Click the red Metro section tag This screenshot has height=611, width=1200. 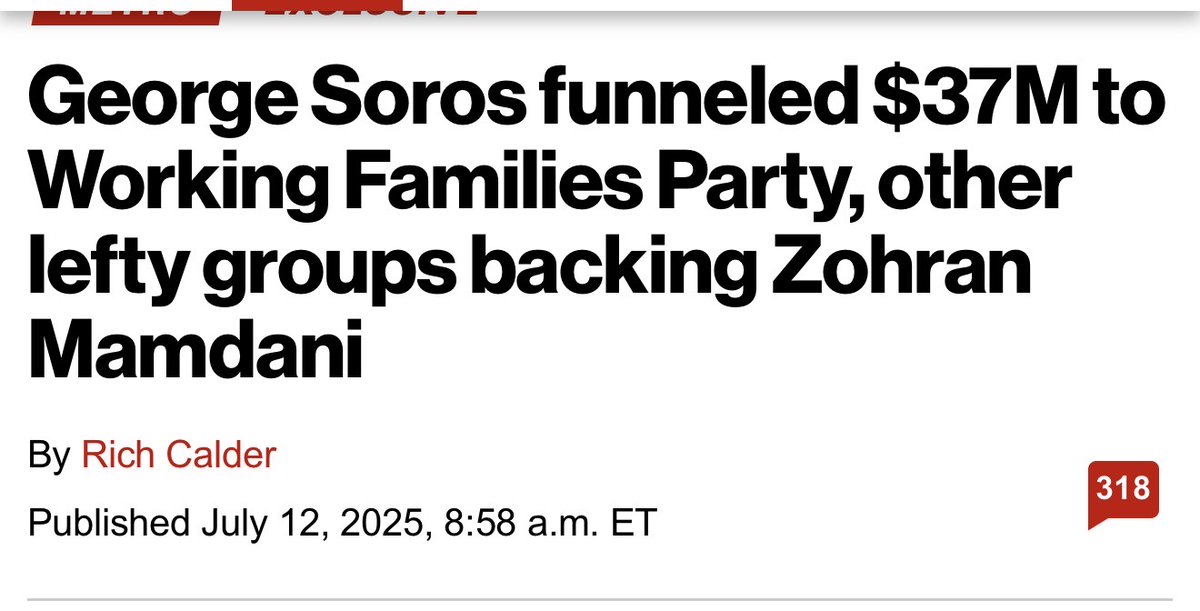[x=124, y=10]
